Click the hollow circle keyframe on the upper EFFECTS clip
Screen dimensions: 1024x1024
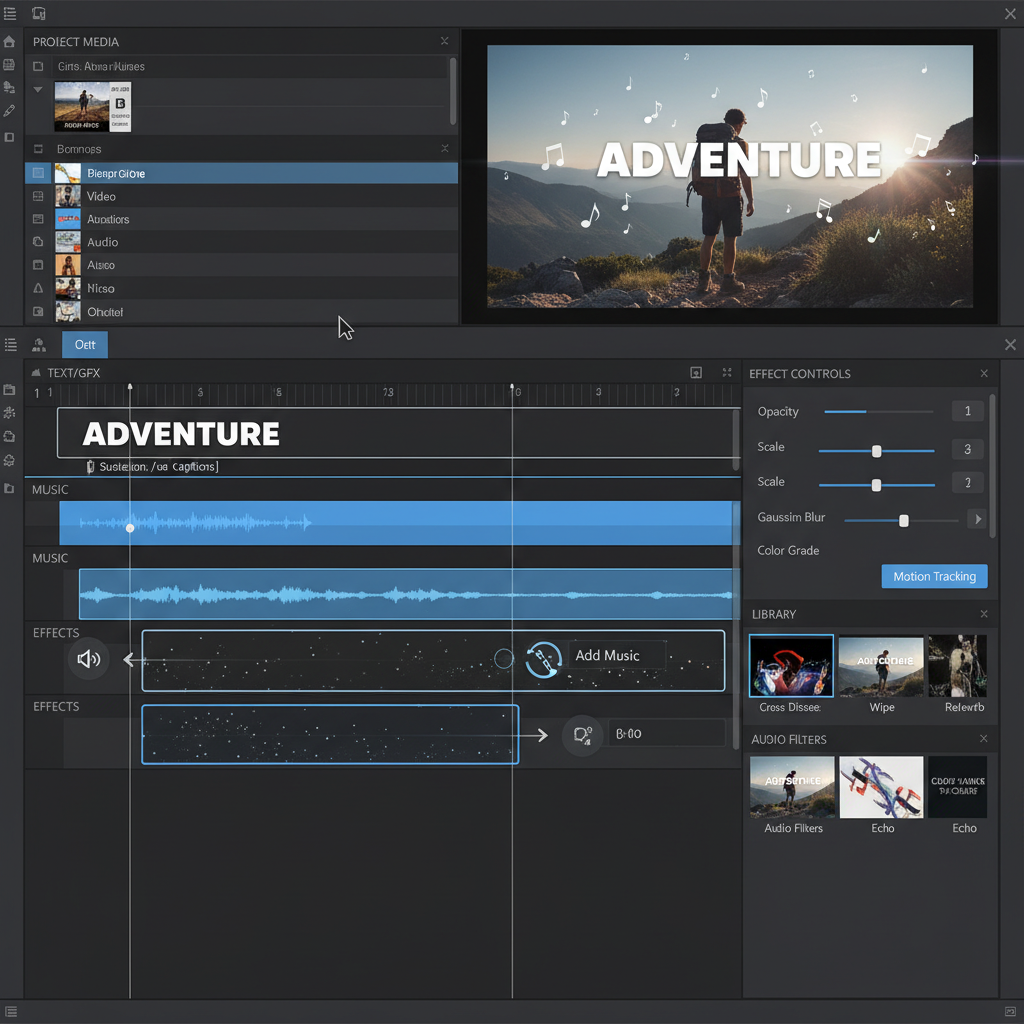tap(504, 658)
